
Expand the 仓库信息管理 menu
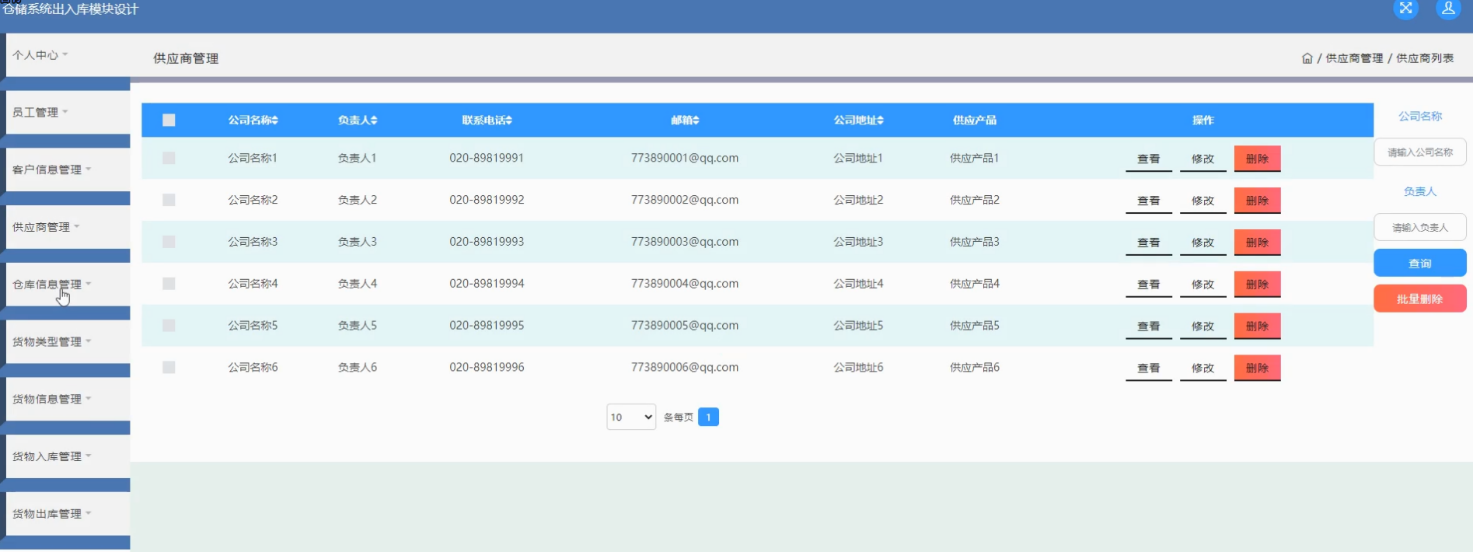click(68, 284)
